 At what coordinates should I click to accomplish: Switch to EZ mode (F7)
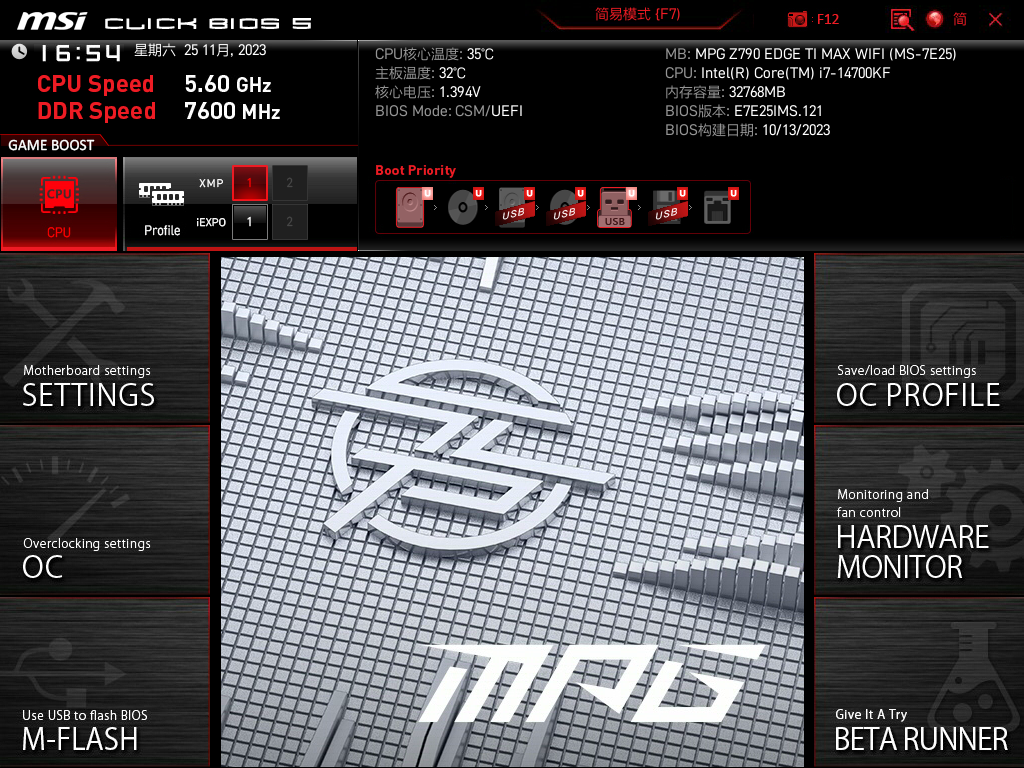pos(637,14)
